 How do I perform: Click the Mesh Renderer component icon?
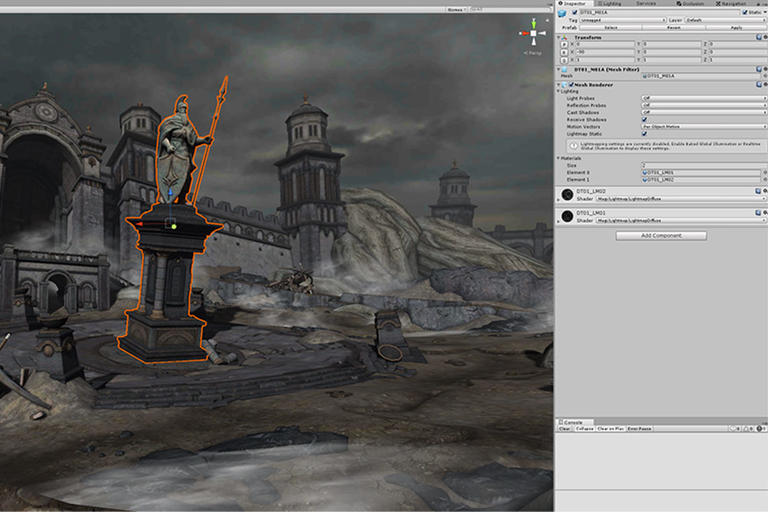(564, 85)
